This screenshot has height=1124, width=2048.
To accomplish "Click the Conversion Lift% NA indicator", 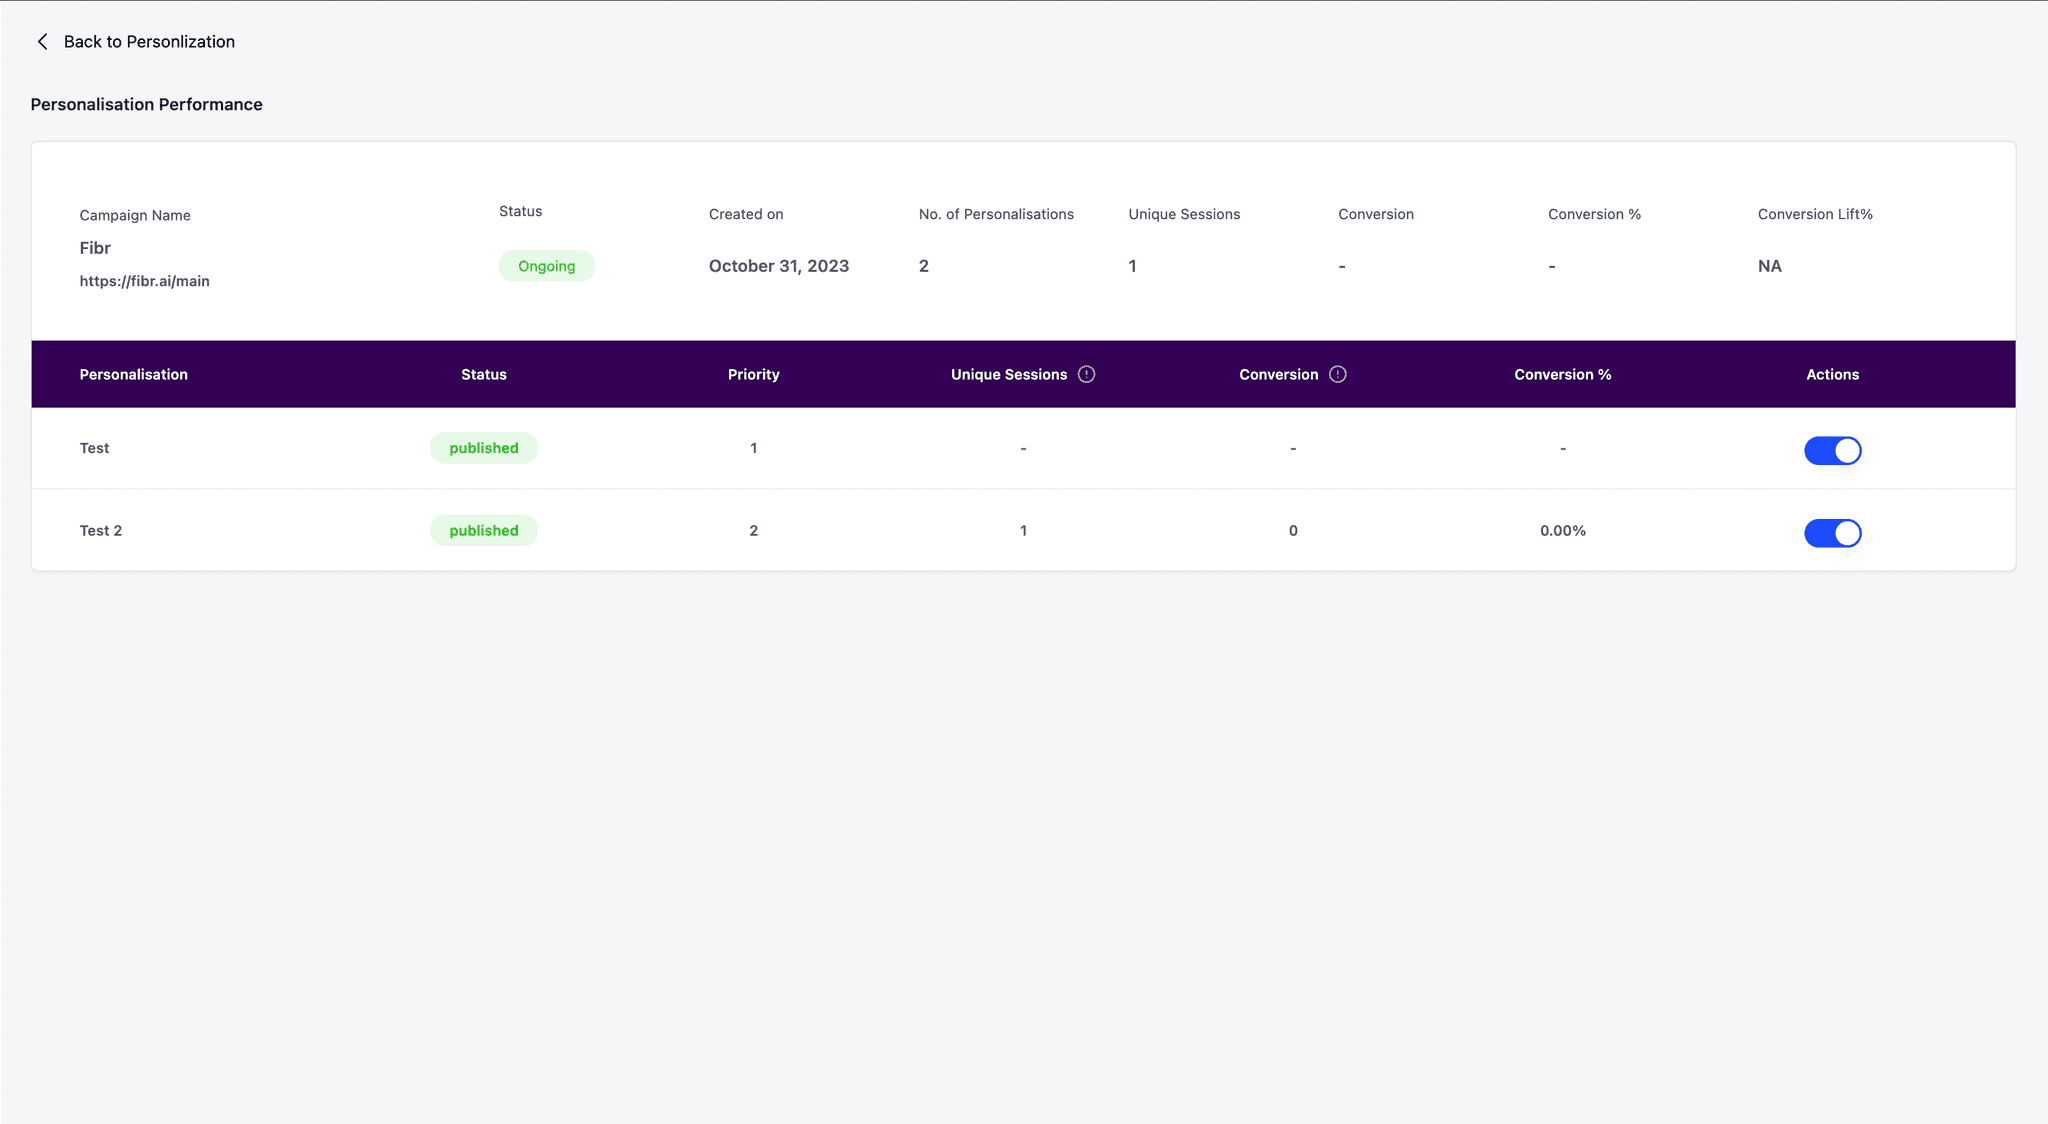I will [x=1770, y=265].
